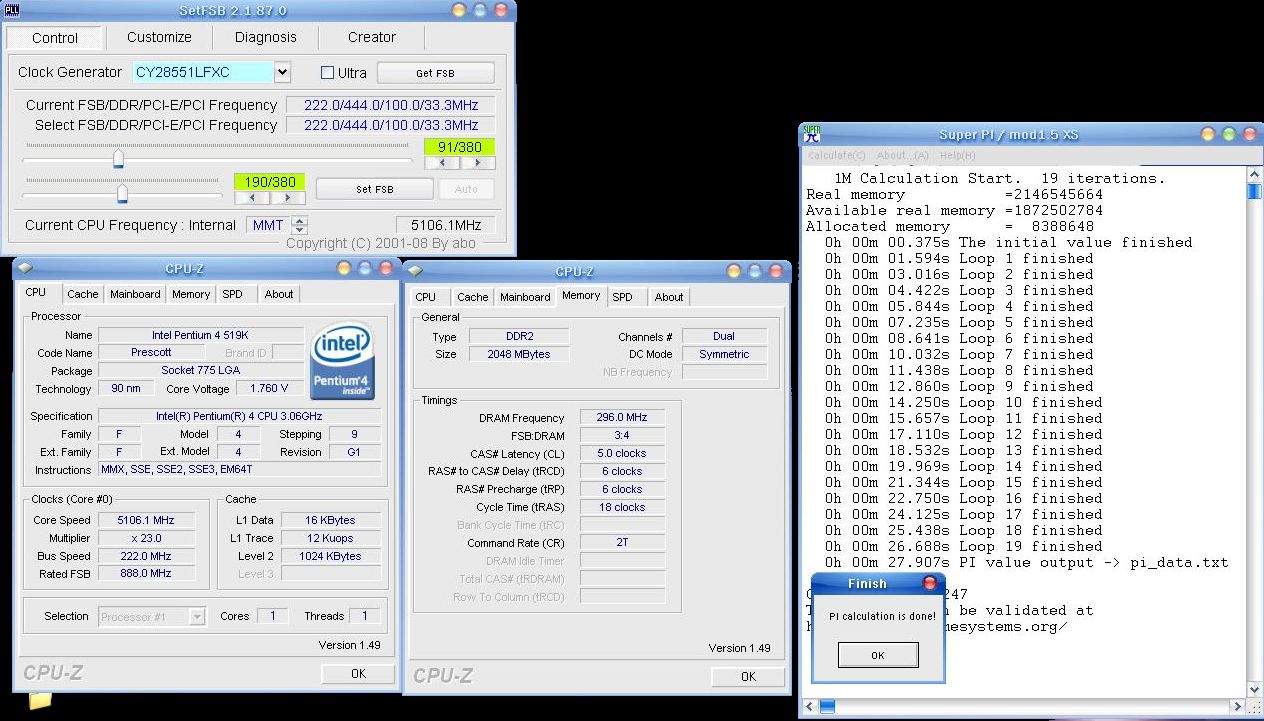Select the CY28551LFXC clock generator field
This screenshot has height=721, width=1264.
coord(203,72)
